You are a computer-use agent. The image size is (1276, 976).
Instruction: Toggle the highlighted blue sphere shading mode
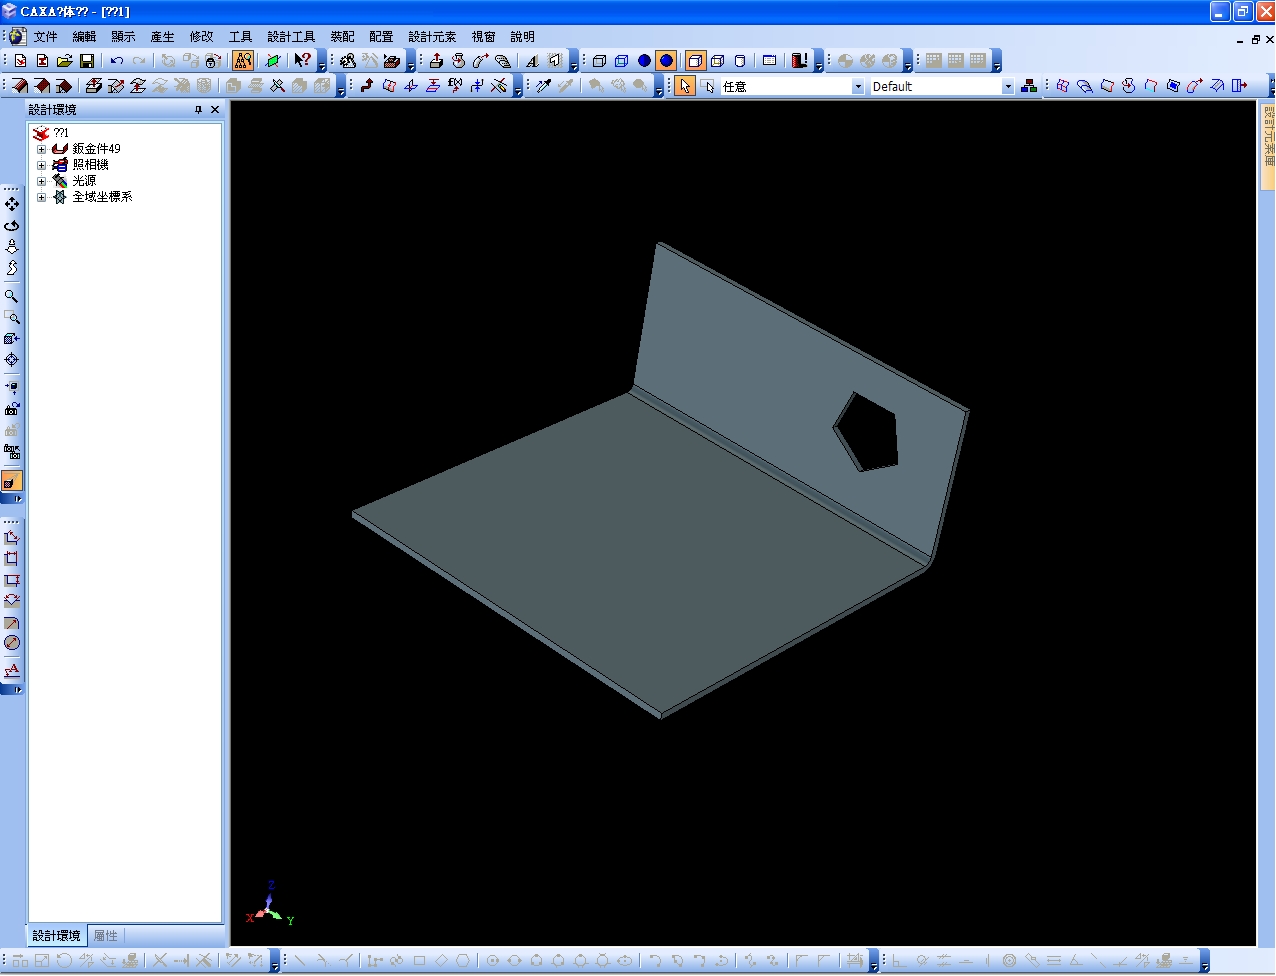click(x=666, y=61)
